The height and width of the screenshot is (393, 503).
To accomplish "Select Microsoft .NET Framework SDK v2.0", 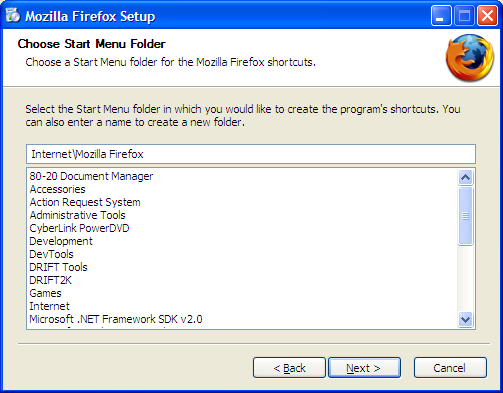I will [x=116, y=319].
